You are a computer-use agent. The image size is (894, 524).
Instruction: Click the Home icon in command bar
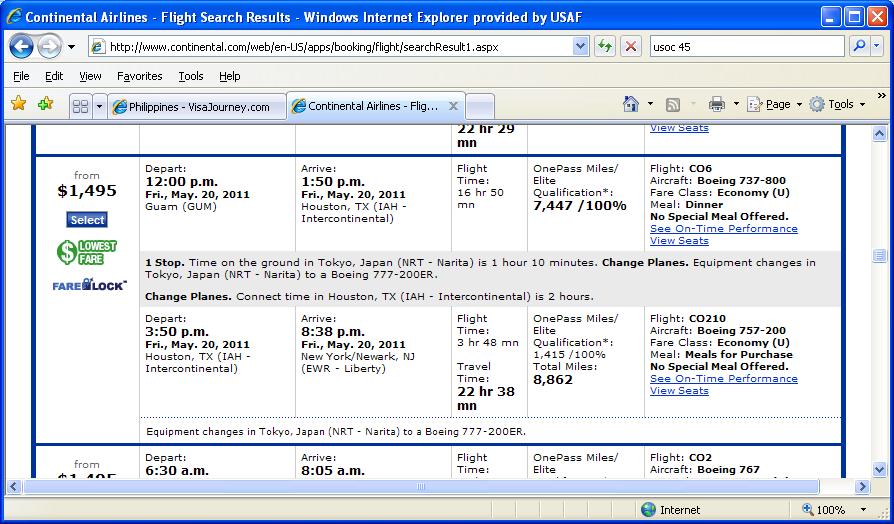click(631, 104)
